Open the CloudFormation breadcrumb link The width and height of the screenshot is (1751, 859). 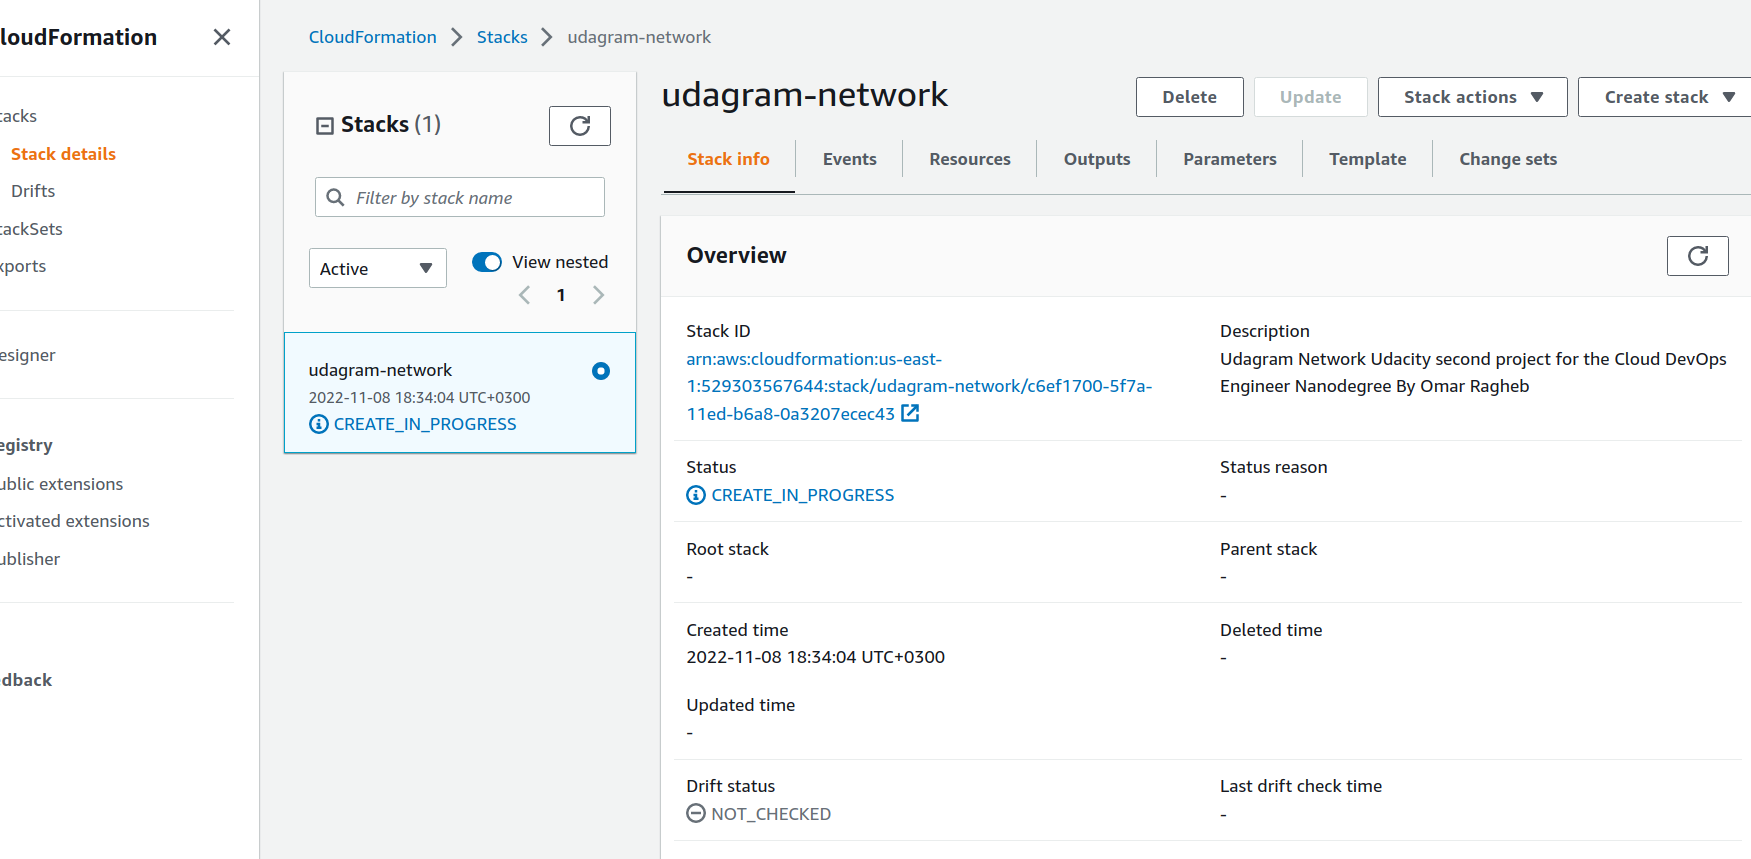[373, 37]
